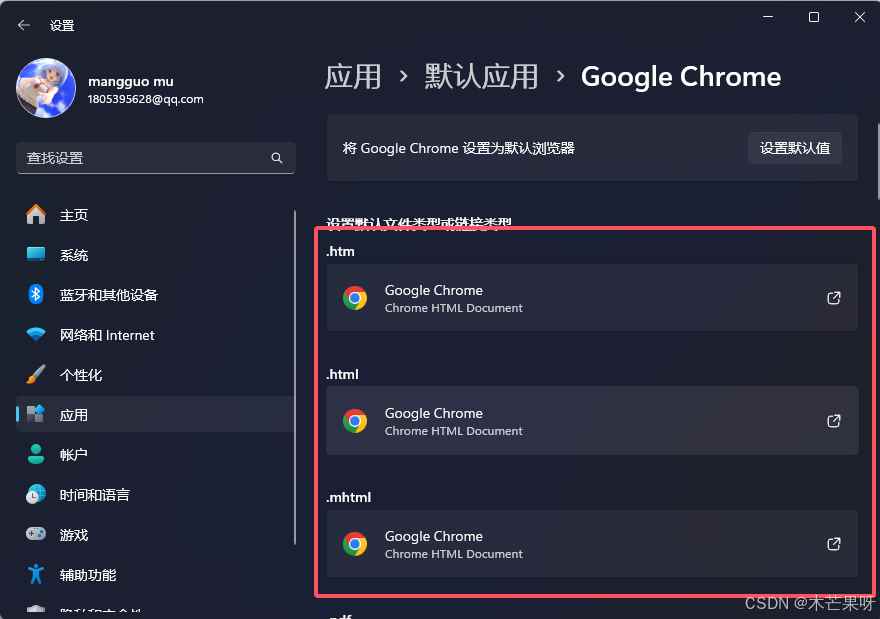Go back using the arrow button
The width and height of the screenshot is (880, 619).
pyautogui.click(x=23, y=25)
